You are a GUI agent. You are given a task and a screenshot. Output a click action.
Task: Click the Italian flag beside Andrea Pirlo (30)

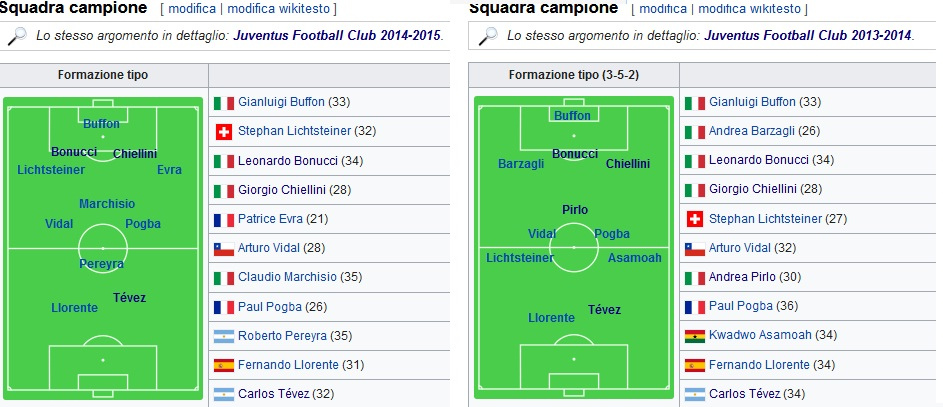coord(695,278)
